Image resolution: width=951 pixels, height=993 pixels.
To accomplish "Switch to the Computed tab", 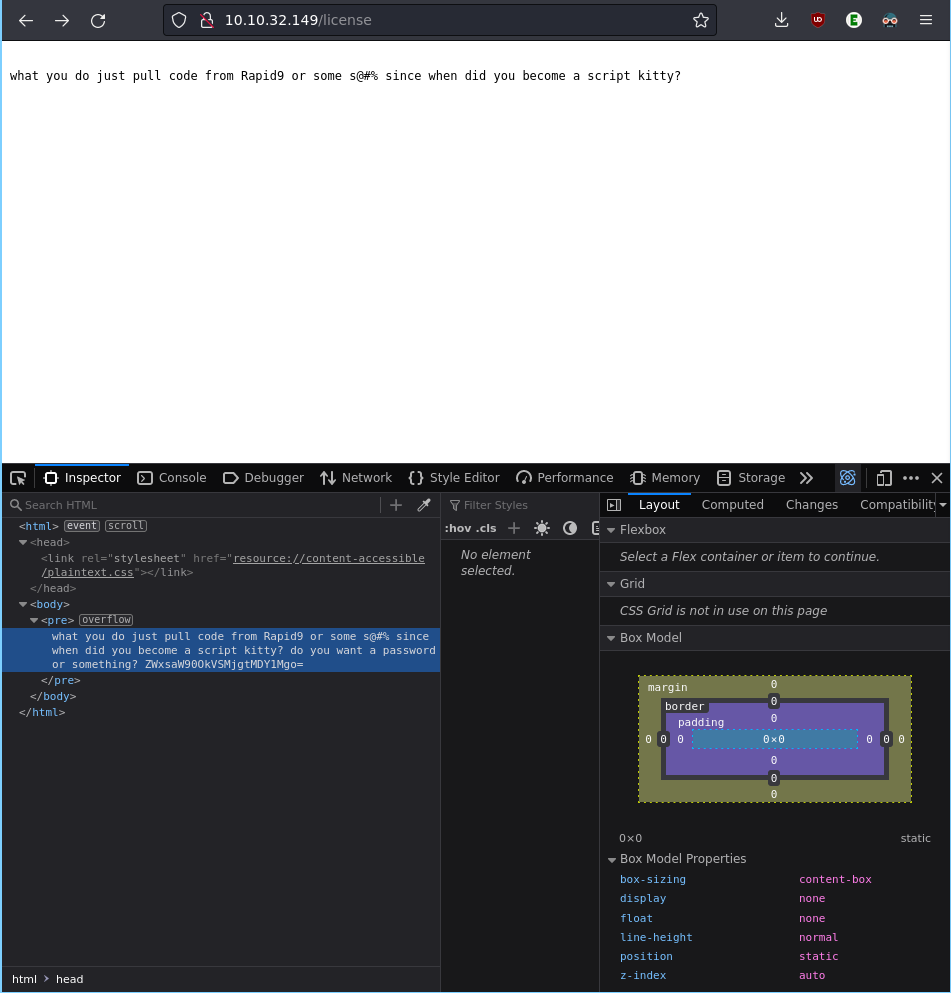I will click(732, 505).
